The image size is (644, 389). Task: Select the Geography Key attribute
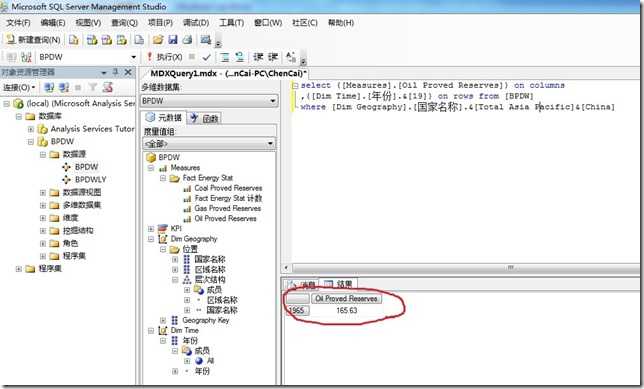pyautogui.click(x=205, y=320)
